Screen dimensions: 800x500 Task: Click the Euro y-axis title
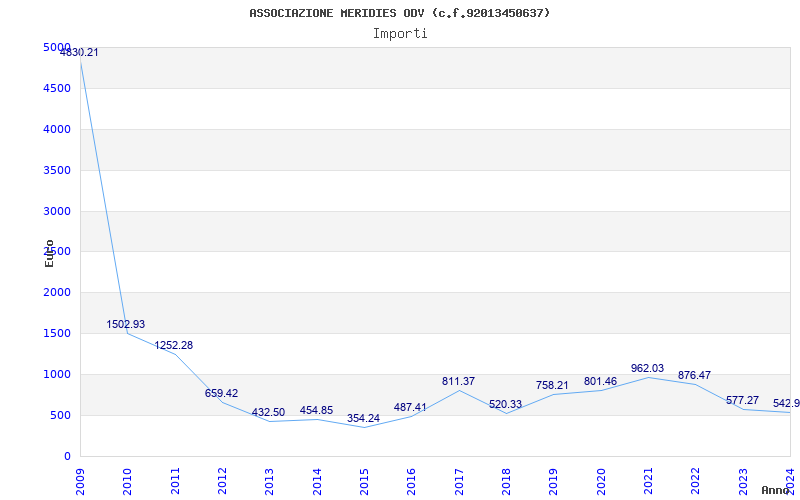click(49, 253)
